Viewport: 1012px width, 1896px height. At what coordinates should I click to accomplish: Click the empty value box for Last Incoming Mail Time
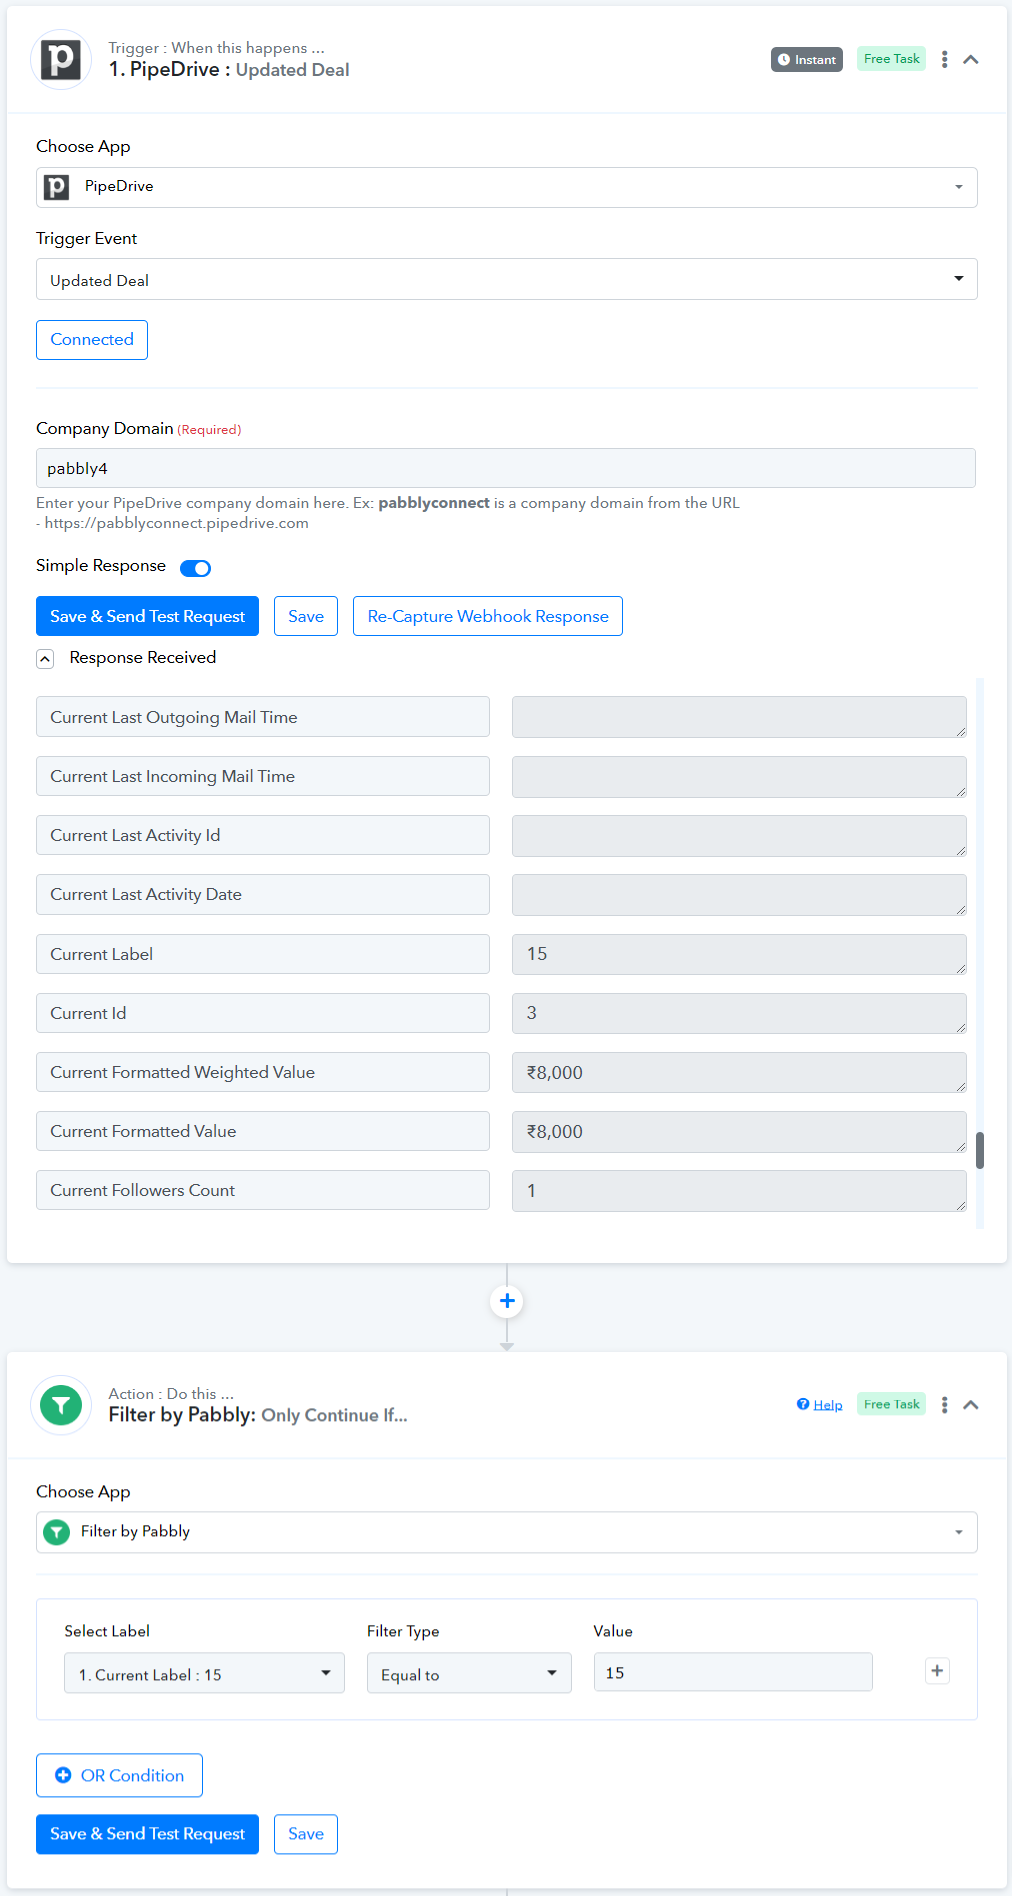pos(739,777)
